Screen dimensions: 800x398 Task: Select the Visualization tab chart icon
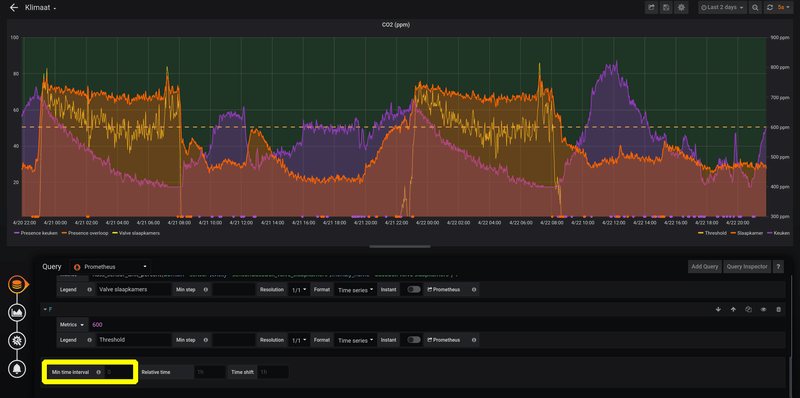point(17,312)
